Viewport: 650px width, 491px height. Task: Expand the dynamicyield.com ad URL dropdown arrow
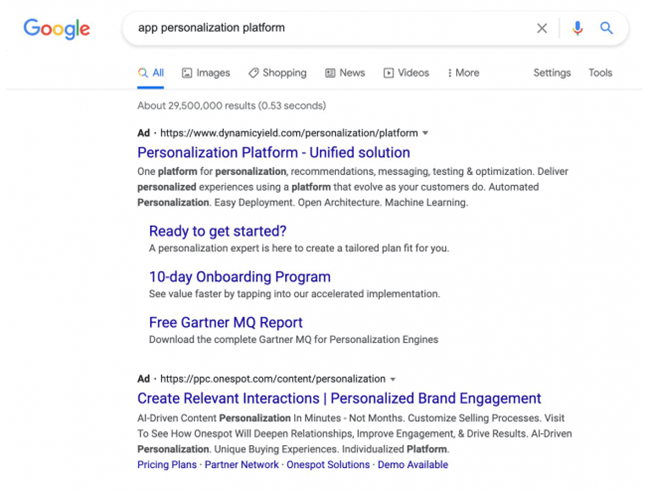[x=426, y=133]
